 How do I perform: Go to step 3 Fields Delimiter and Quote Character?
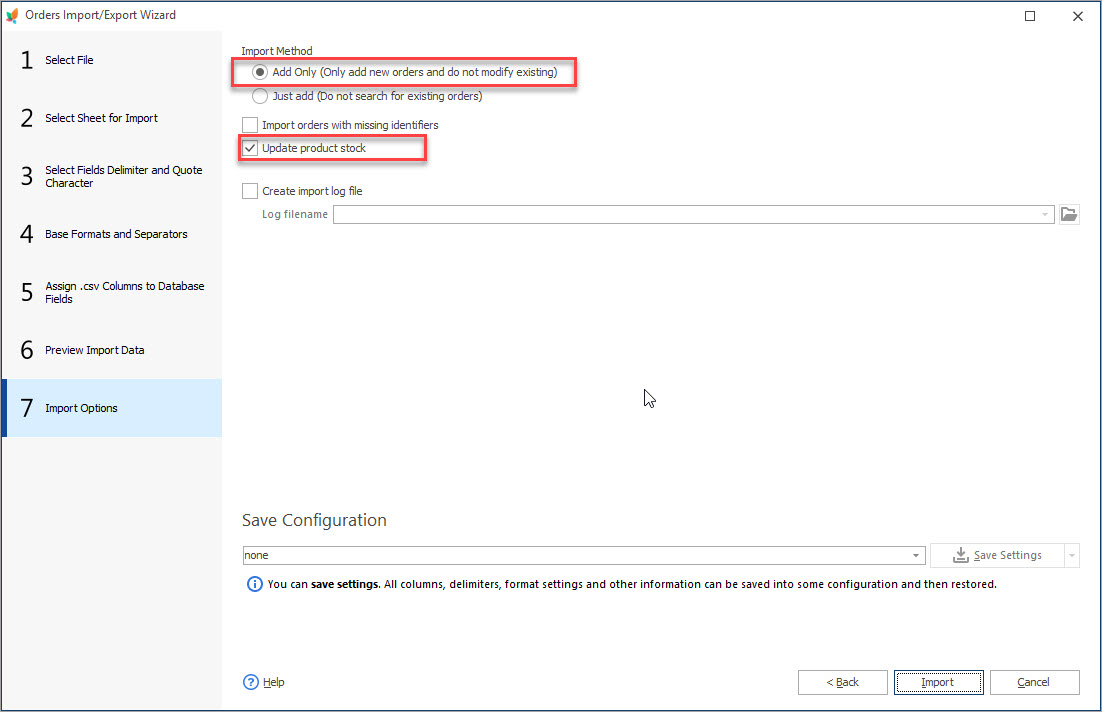112,176
